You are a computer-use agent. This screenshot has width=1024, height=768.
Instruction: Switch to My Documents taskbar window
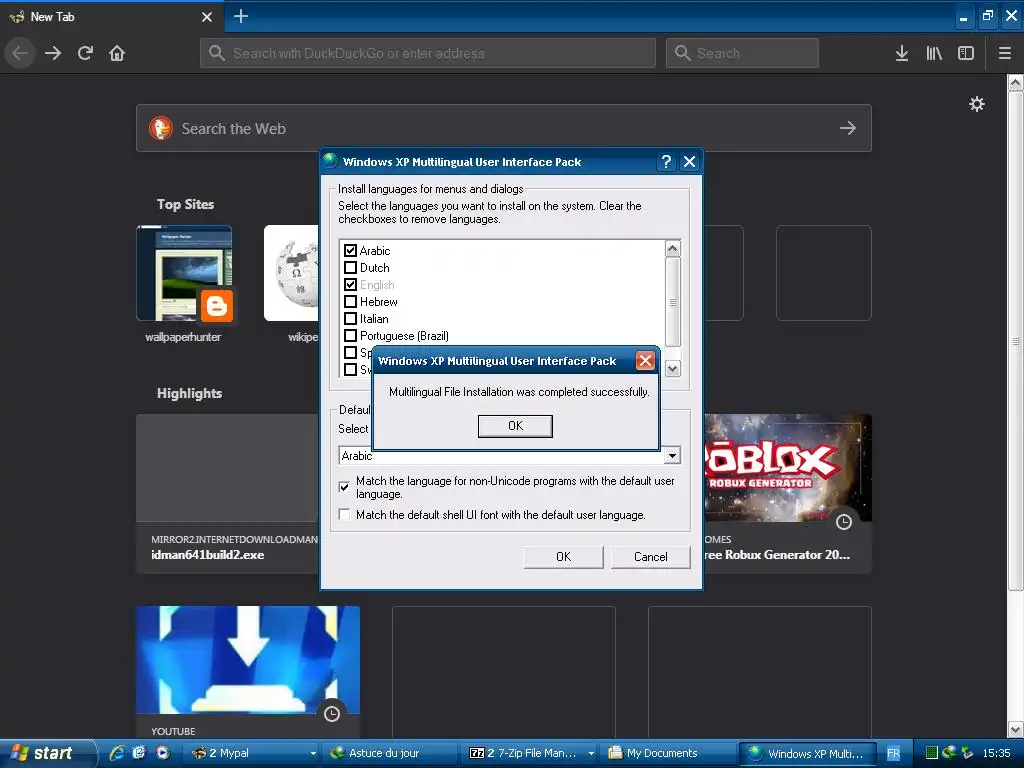pyautogui.click(x=667, y=753)
